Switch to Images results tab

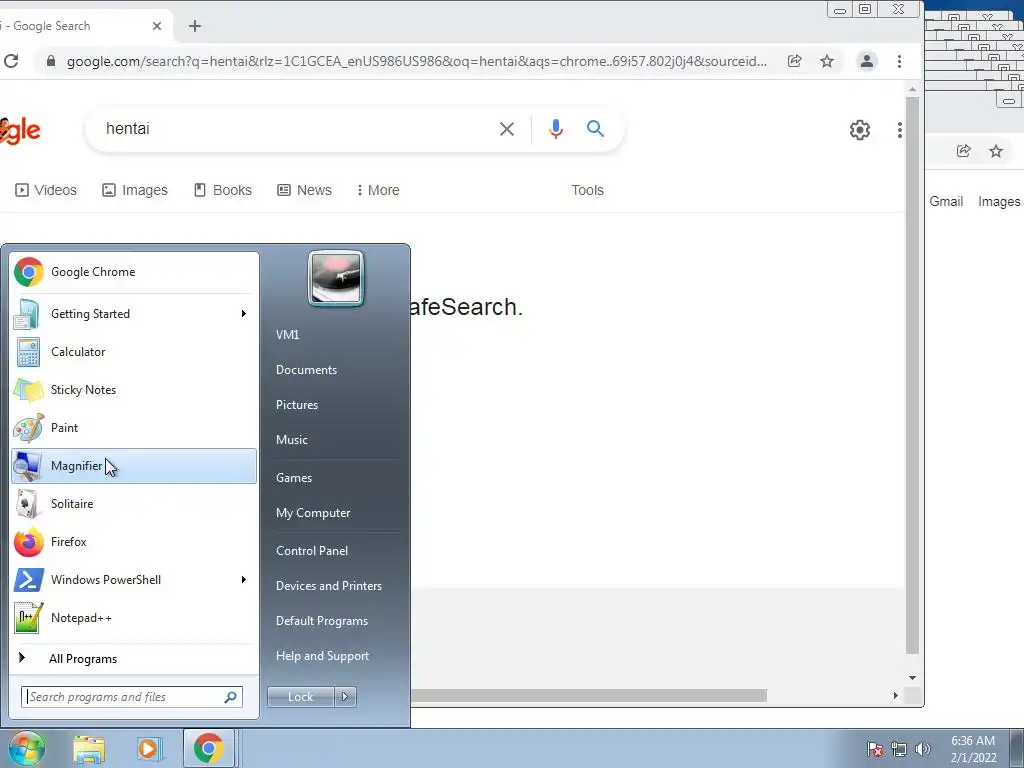click(x=135, y=190)
